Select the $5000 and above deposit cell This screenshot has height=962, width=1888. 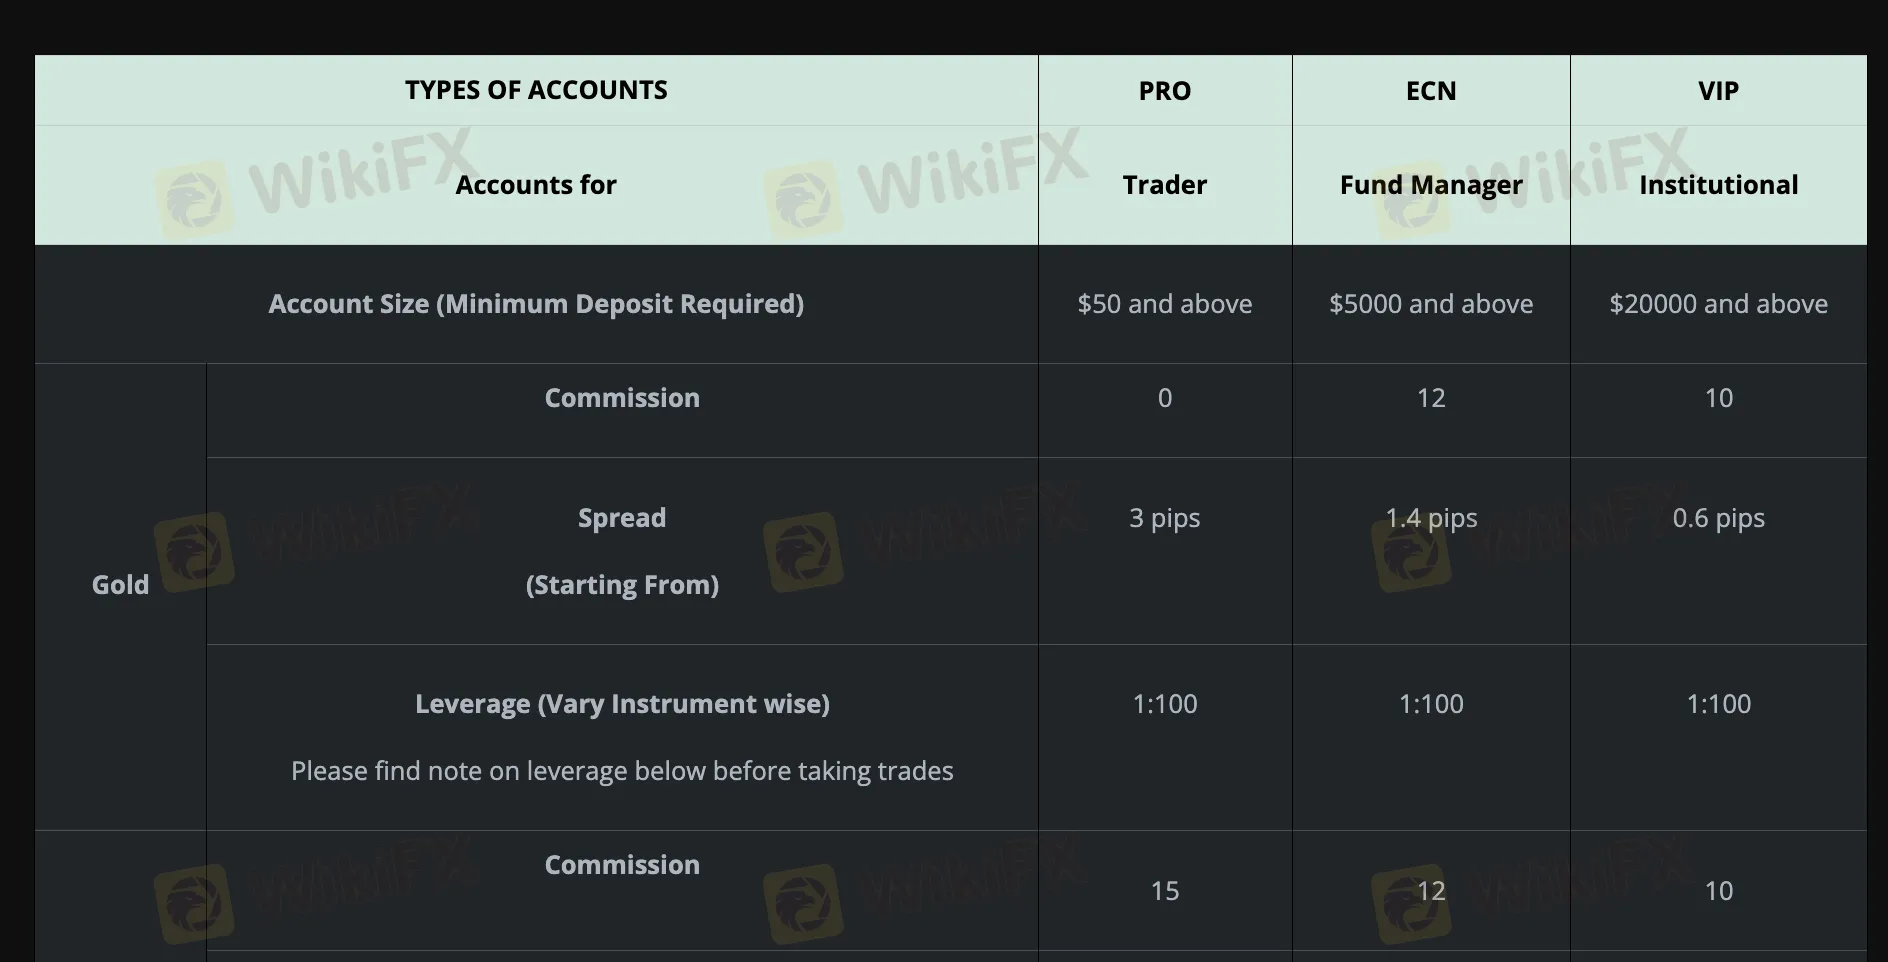click(x=1431, y=304)
